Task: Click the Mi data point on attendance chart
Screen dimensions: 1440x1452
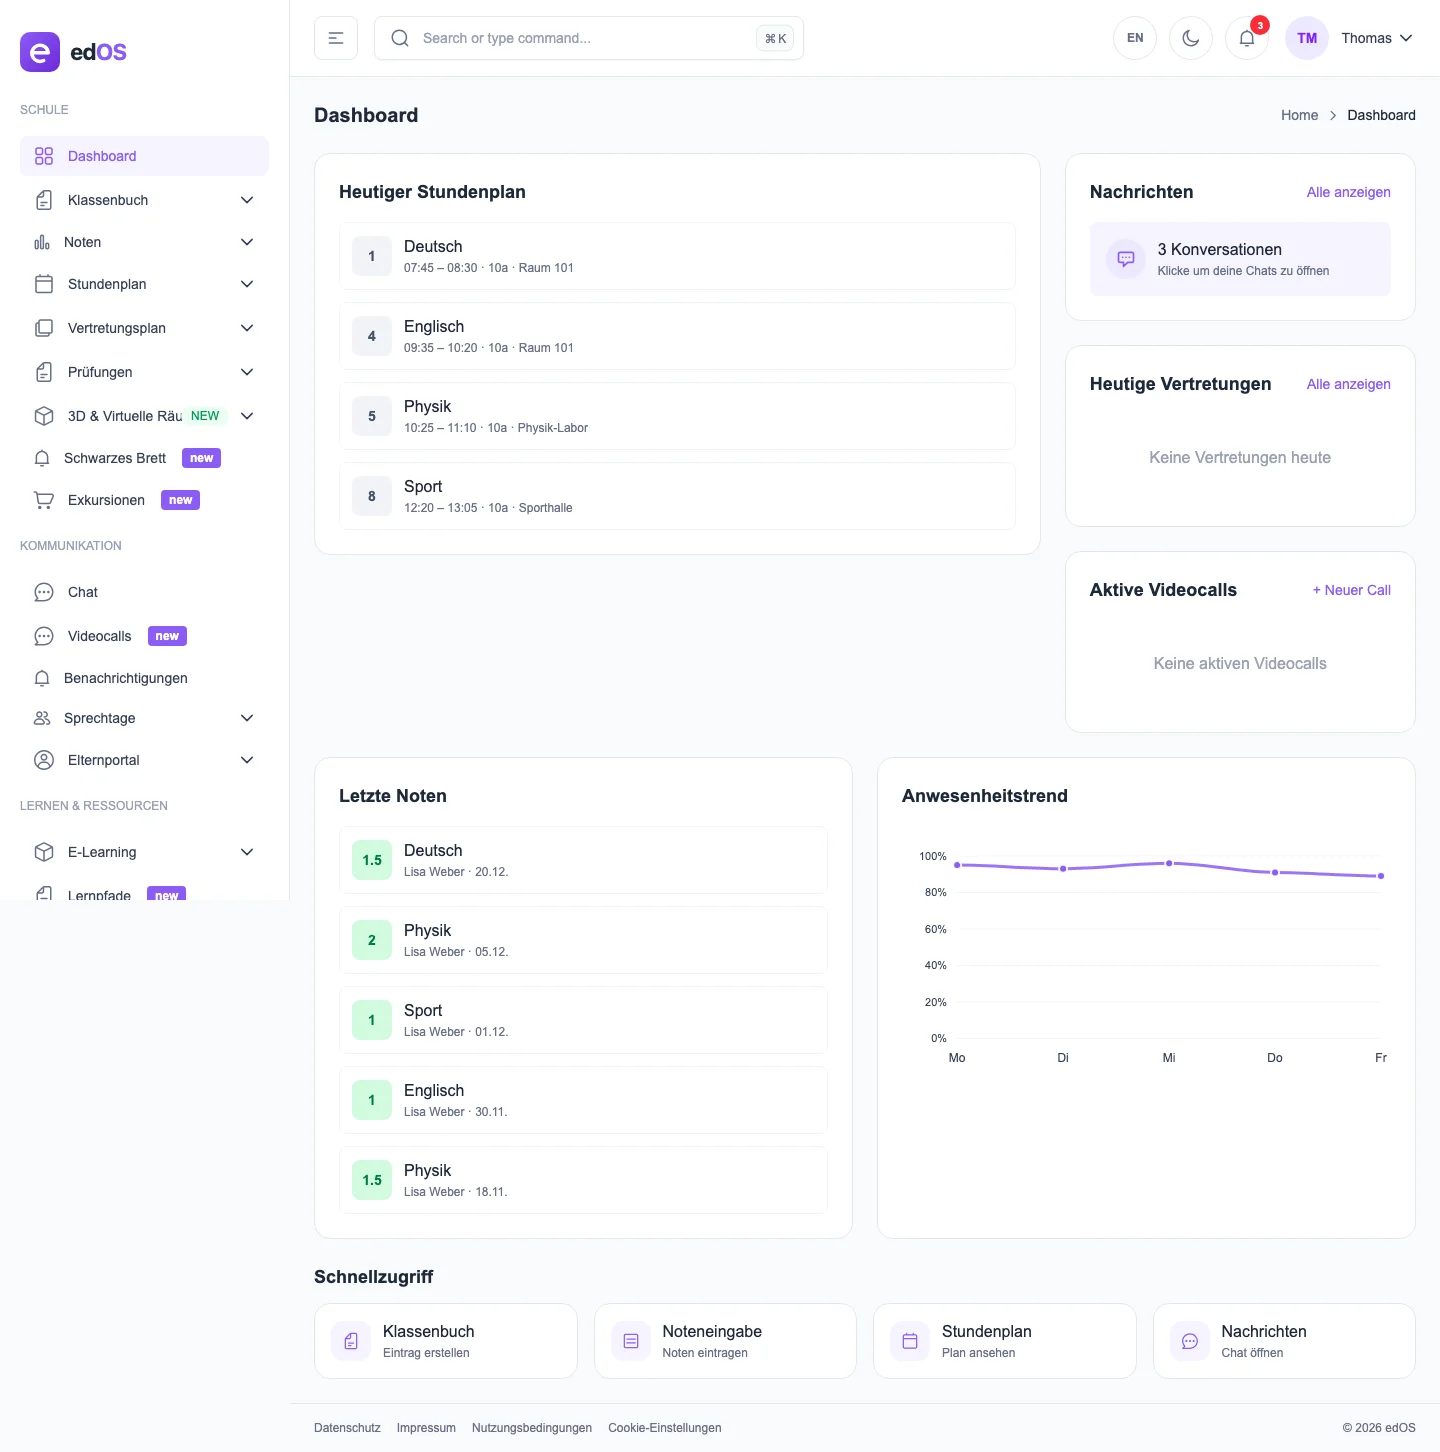Action: (x=1169, y=863)
